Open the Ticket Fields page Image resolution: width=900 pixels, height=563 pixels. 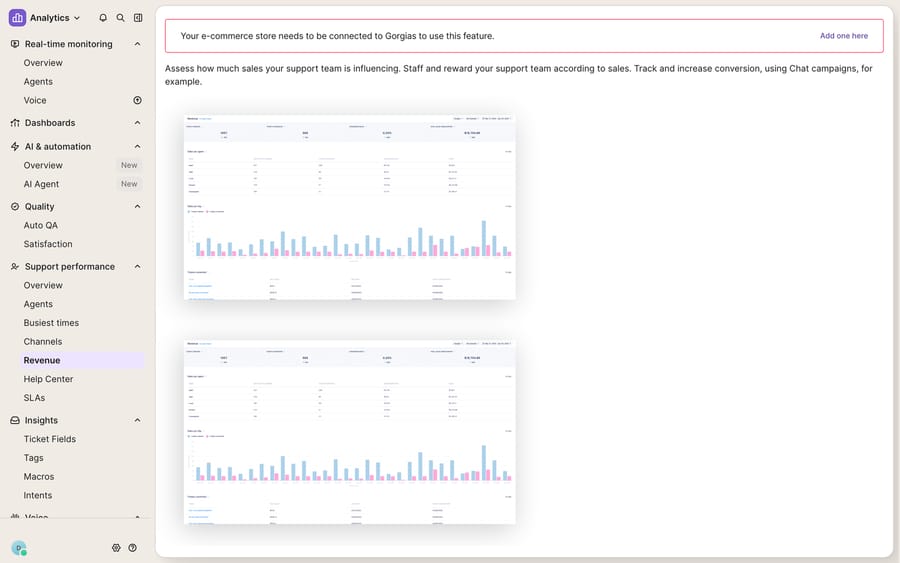tap(50, 439)
